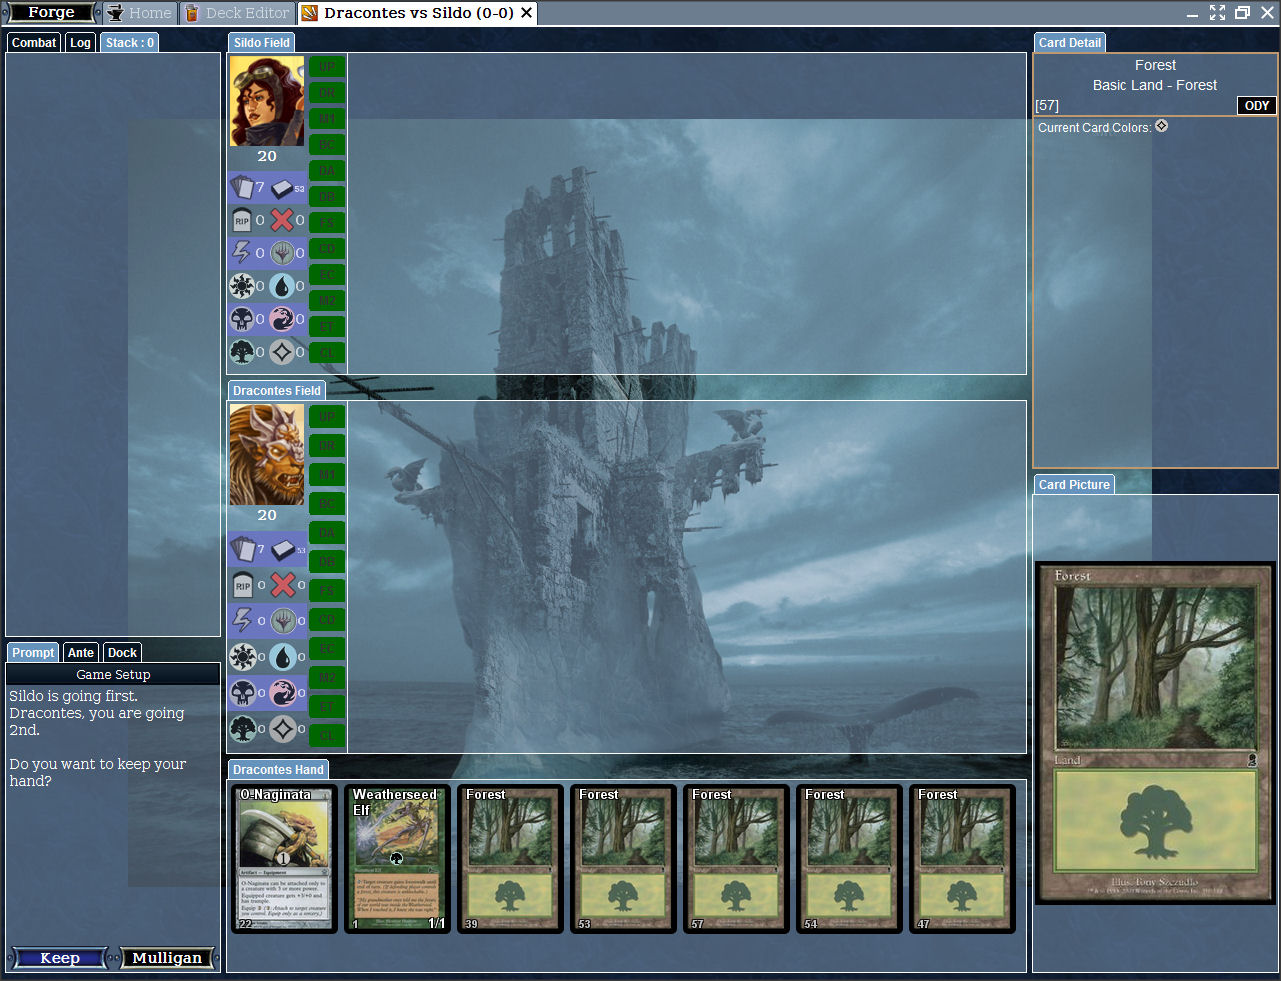Toggle Sildo's UP upkeep phase stop
The height and width of the screenshot is (981, 1281).
(x=327, y=67)
